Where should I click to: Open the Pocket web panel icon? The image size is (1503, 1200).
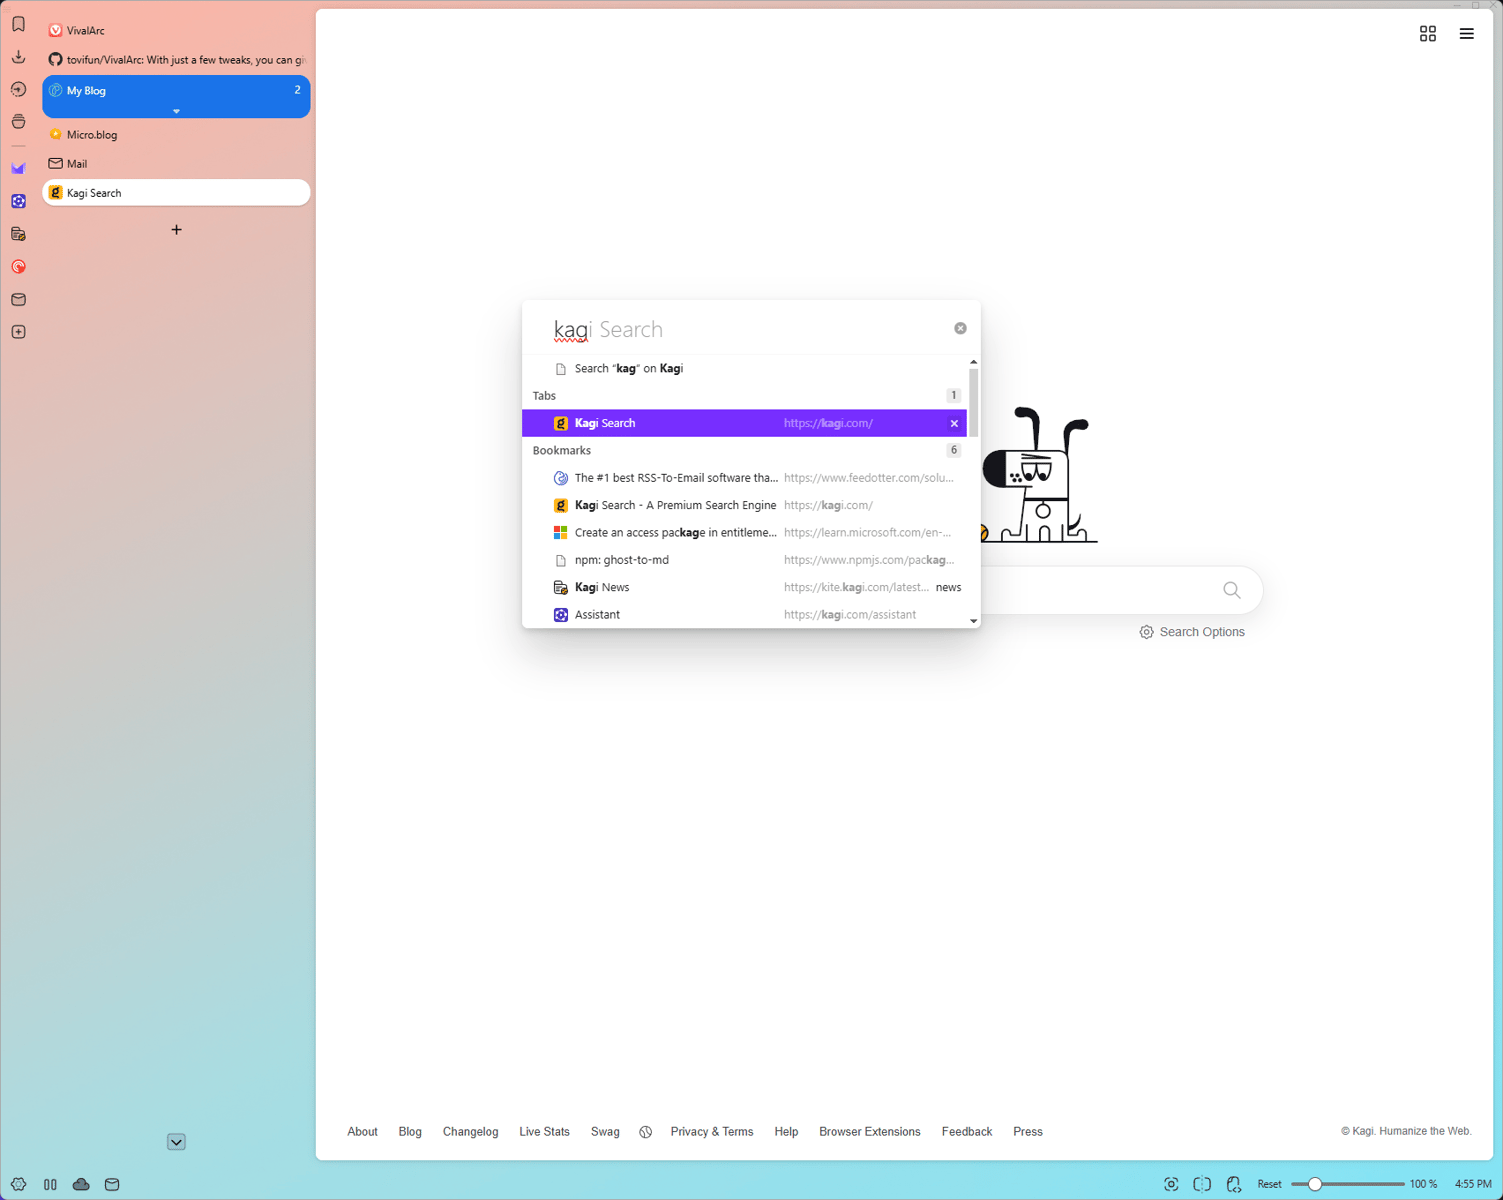pos(18,266)
